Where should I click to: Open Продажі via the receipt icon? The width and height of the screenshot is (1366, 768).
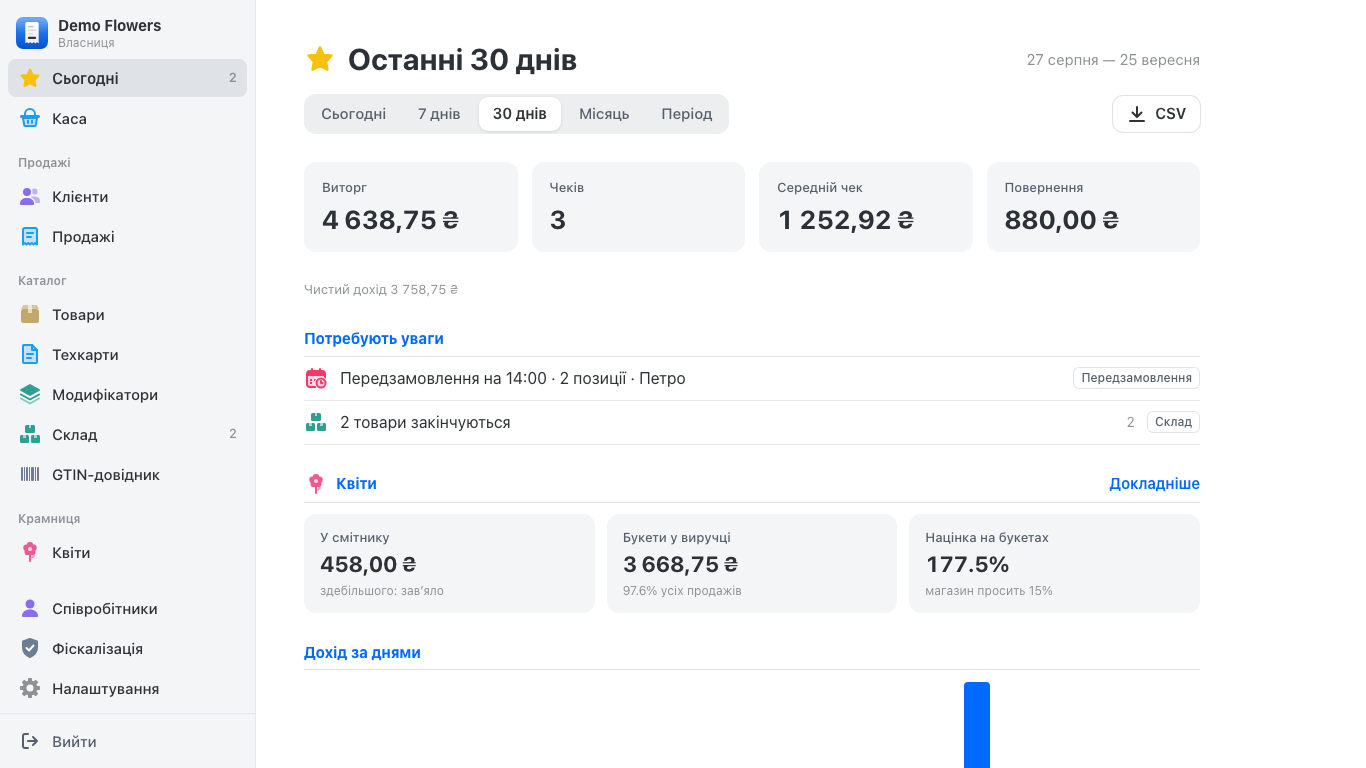(x=30, y=237)
